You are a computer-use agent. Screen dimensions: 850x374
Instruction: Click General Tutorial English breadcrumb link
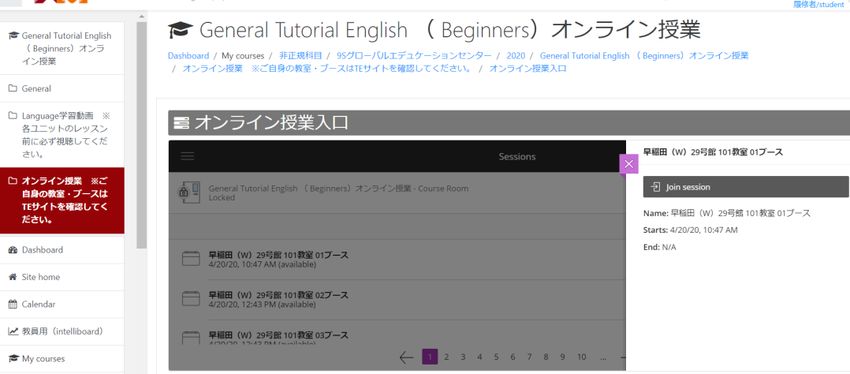[644, 56]
